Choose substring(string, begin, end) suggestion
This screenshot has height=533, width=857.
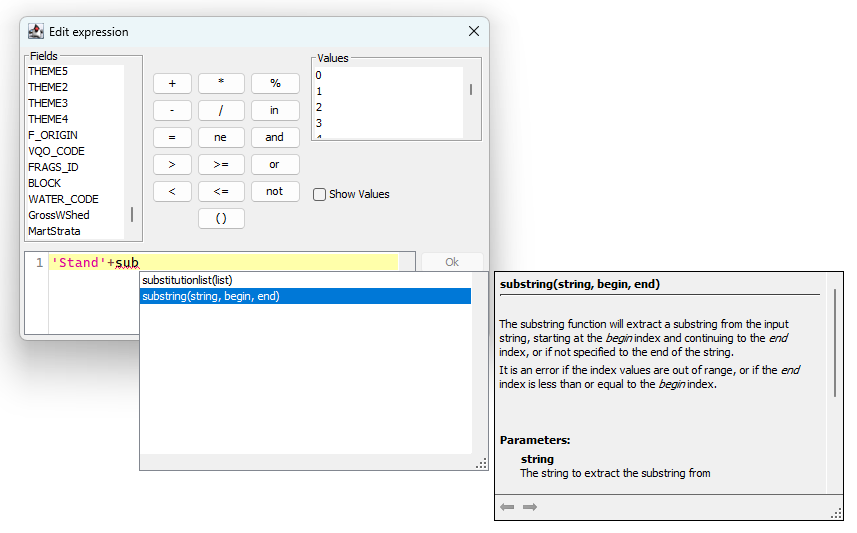coord(305,296)
